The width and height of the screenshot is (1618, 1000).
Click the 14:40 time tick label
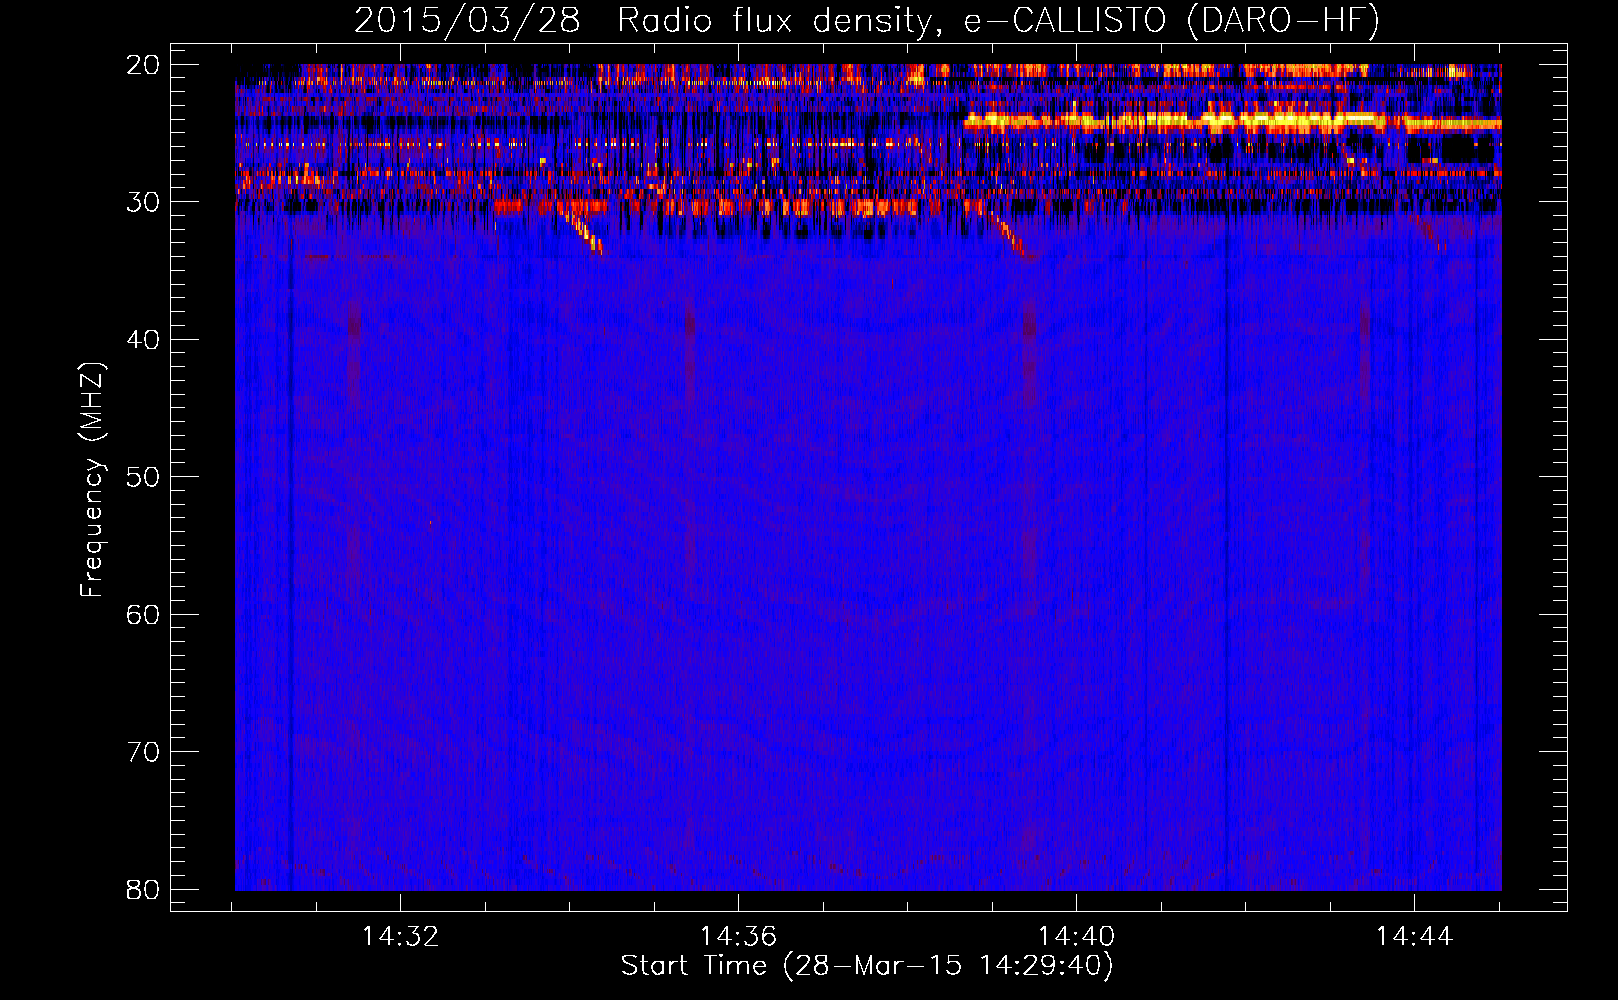point(1076,937)
